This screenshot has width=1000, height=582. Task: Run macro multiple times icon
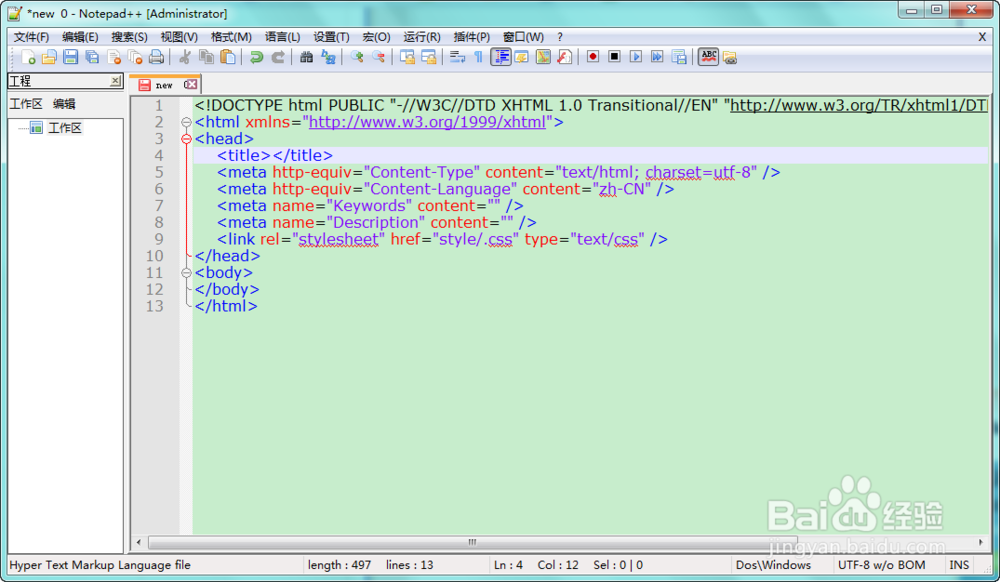tap(658, 57)
